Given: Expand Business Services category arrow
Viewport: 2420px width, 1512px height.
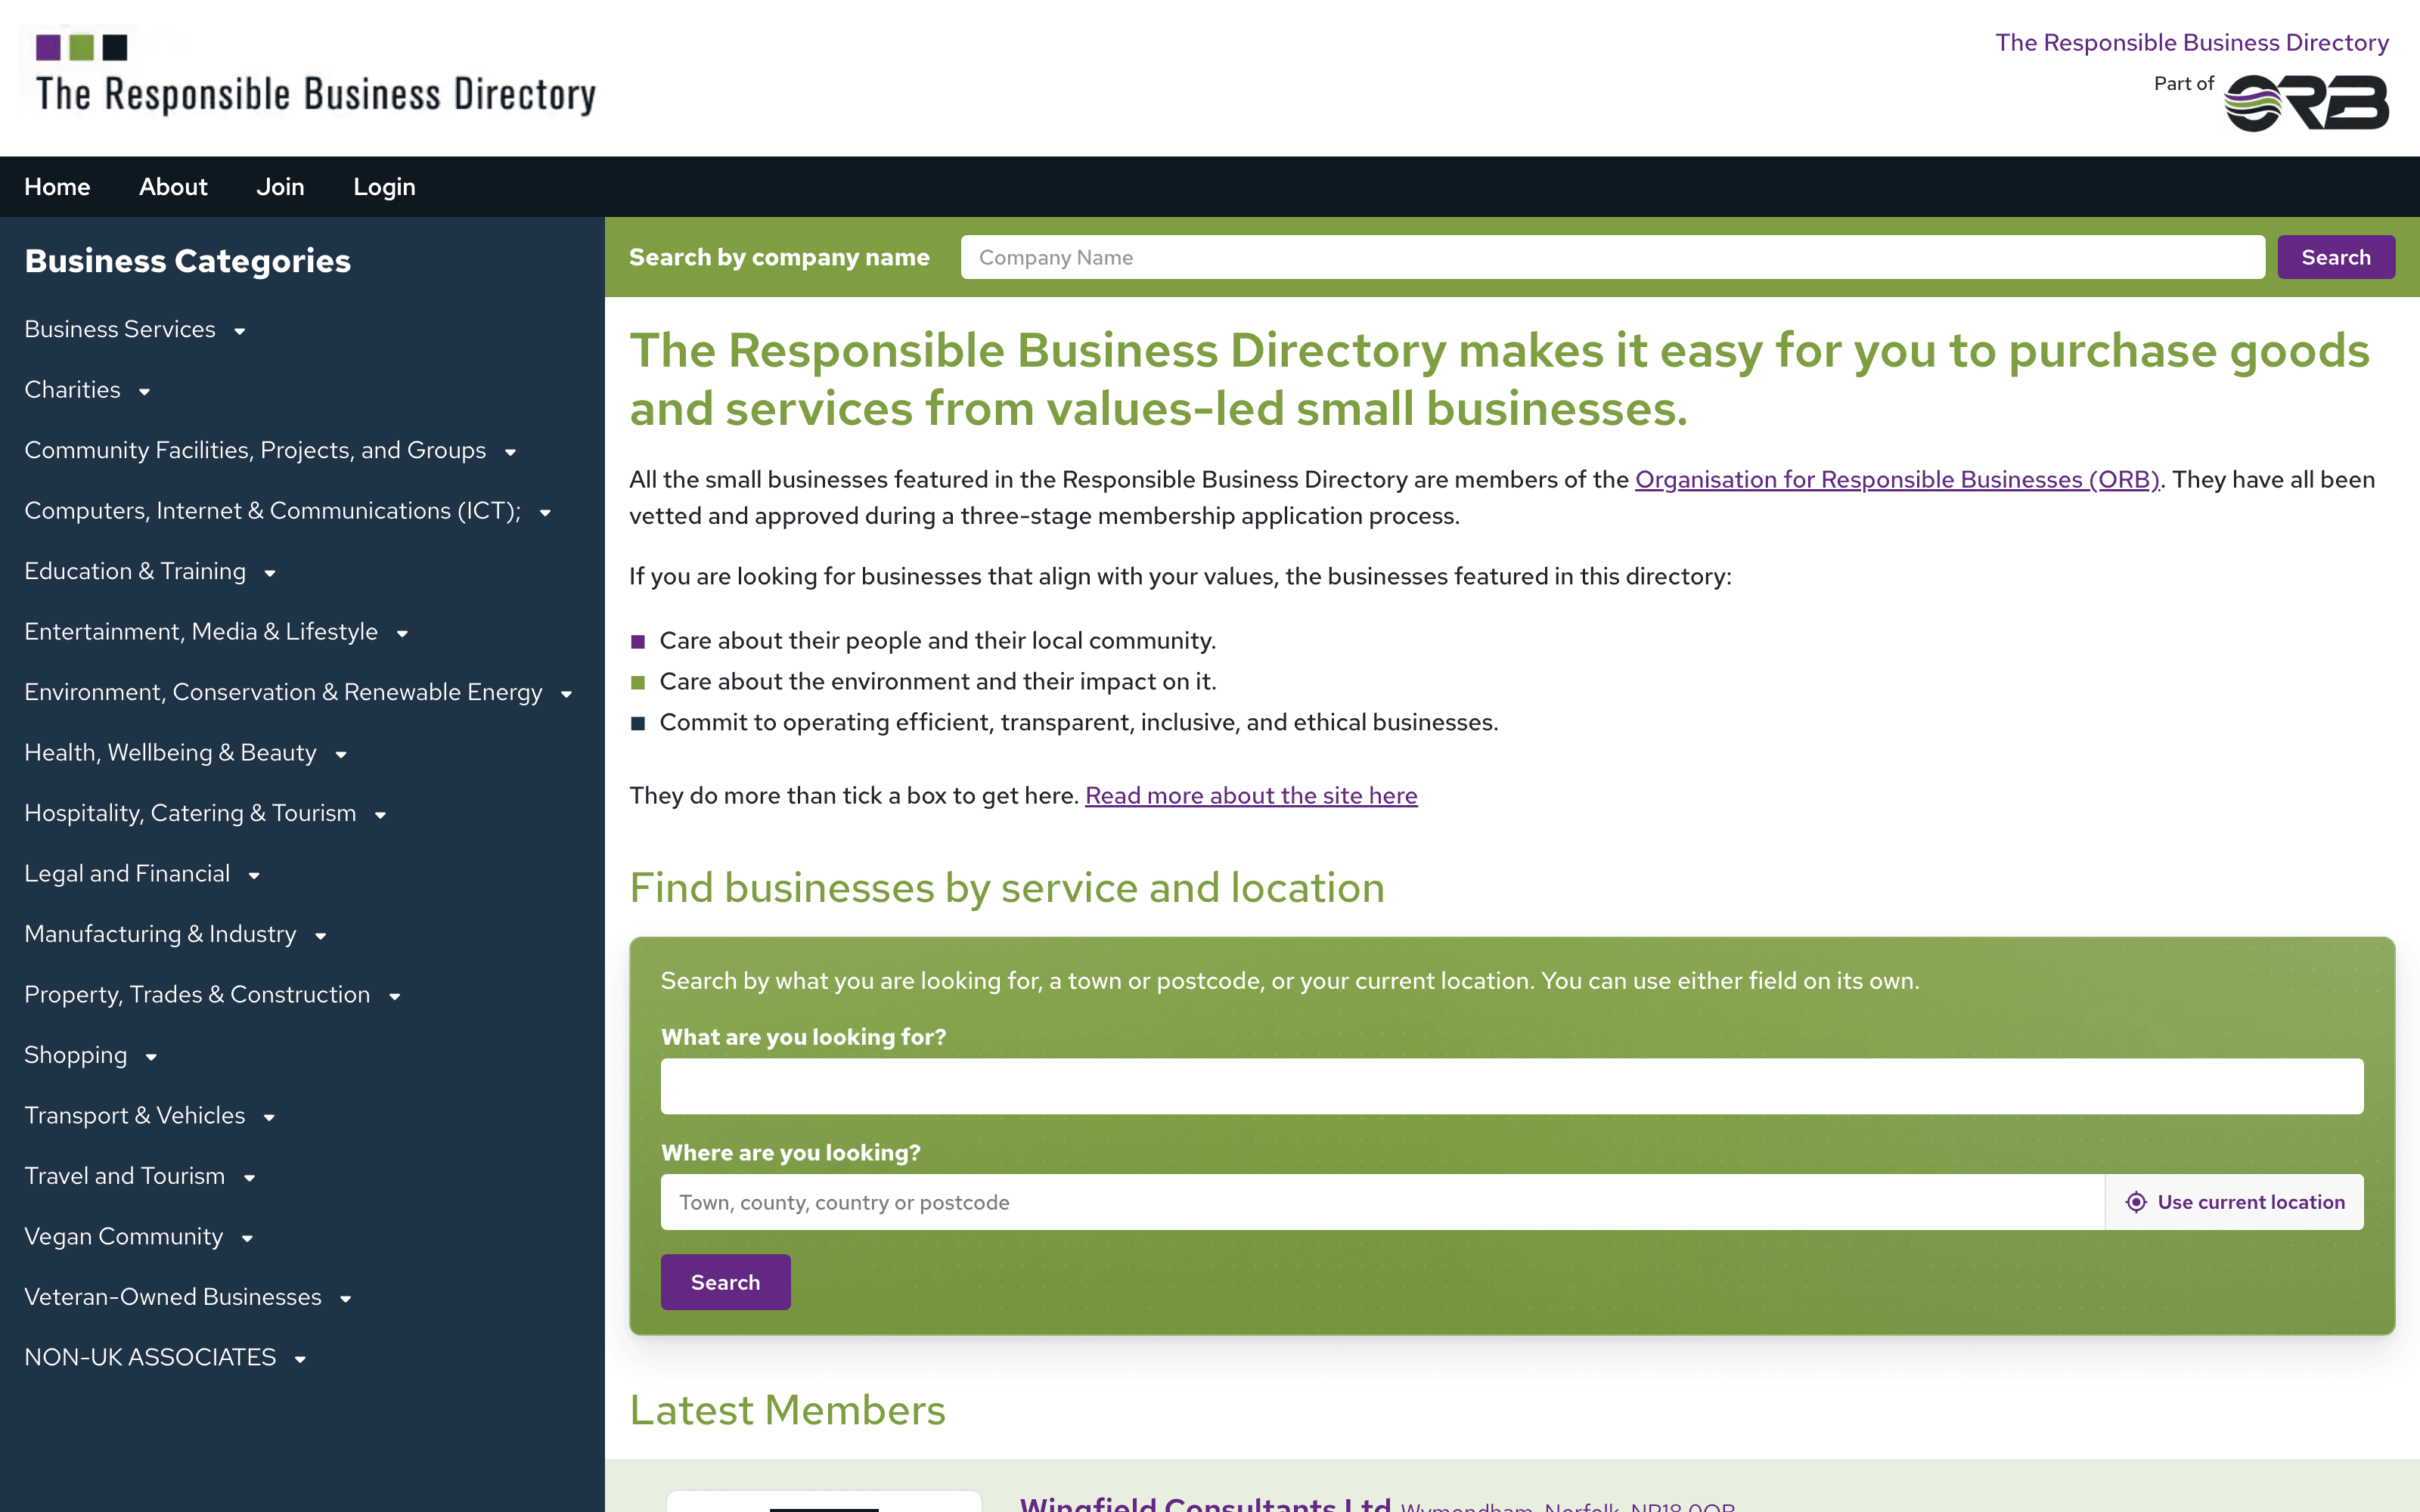Looking at the screenshot, I should tap(239, 331).
